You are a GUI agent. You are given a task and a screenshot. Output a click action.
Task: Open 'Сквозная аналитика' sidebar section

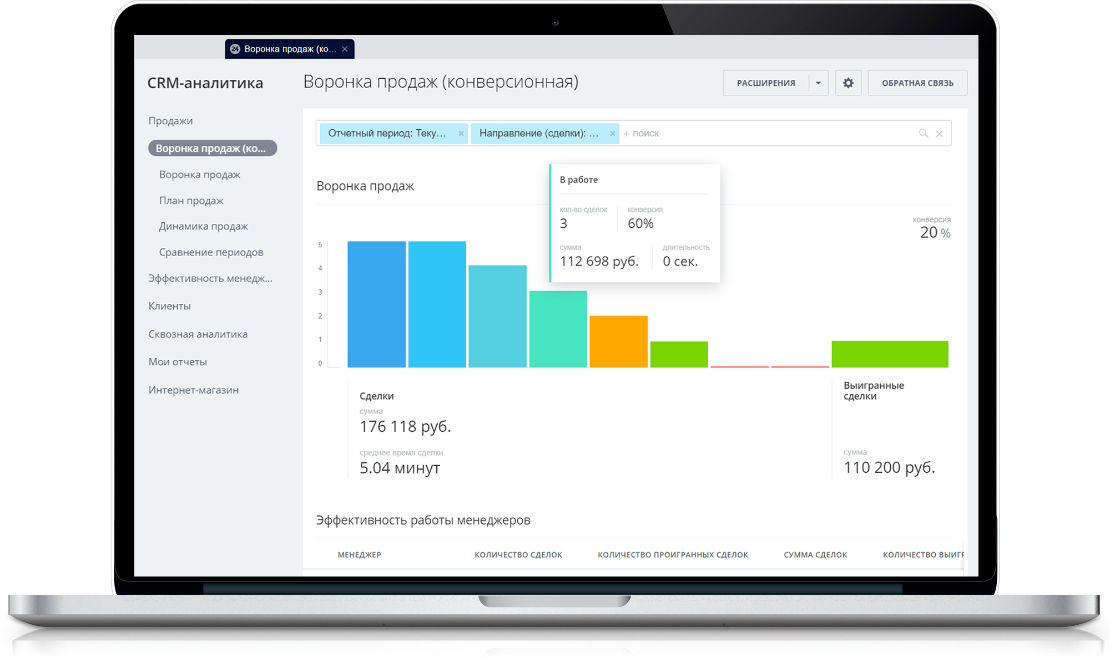tap(198, 334)
